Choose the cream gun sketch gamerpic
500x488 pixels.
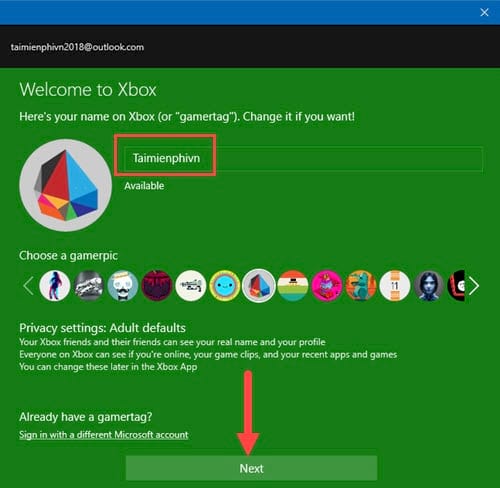click(191, 286)
